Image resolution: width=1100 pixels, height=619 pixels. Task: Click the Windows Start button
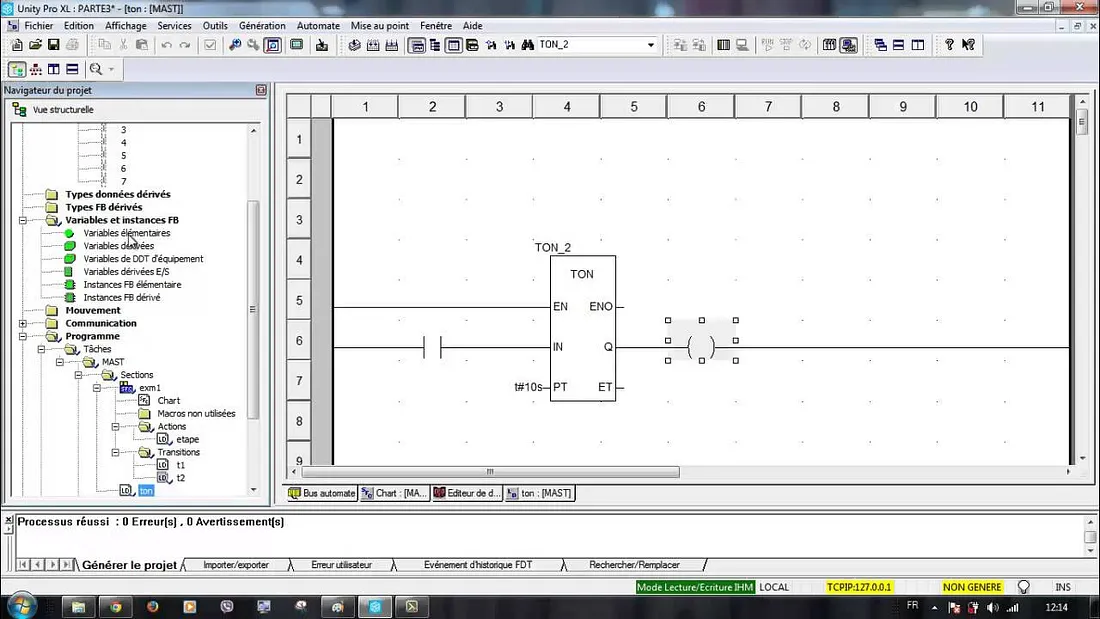(20, 606)
